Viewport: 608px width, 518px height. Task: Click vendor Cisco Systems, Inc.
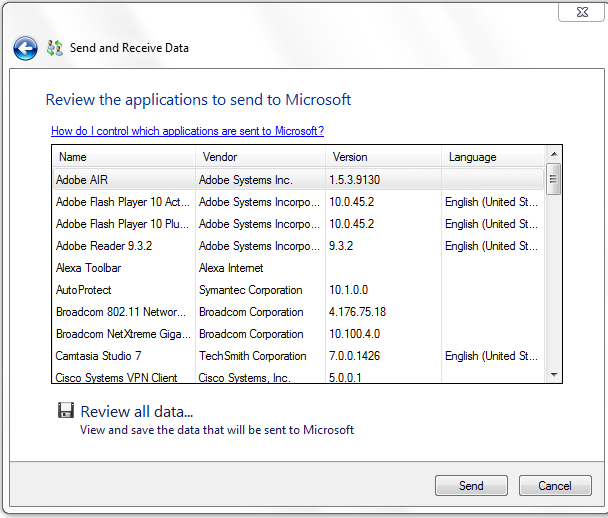(244, 377)
